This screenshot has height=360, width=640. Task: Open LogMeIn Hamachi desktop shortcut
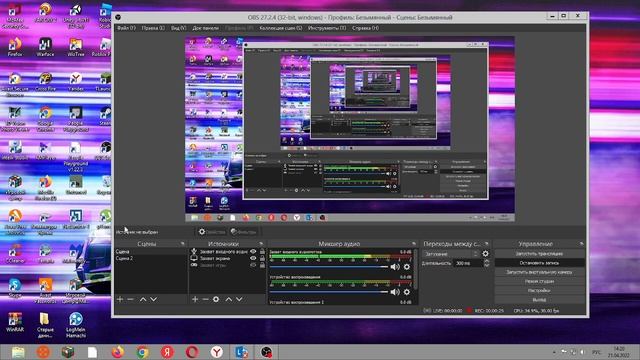pyautogui.click(x=76, y=325)
